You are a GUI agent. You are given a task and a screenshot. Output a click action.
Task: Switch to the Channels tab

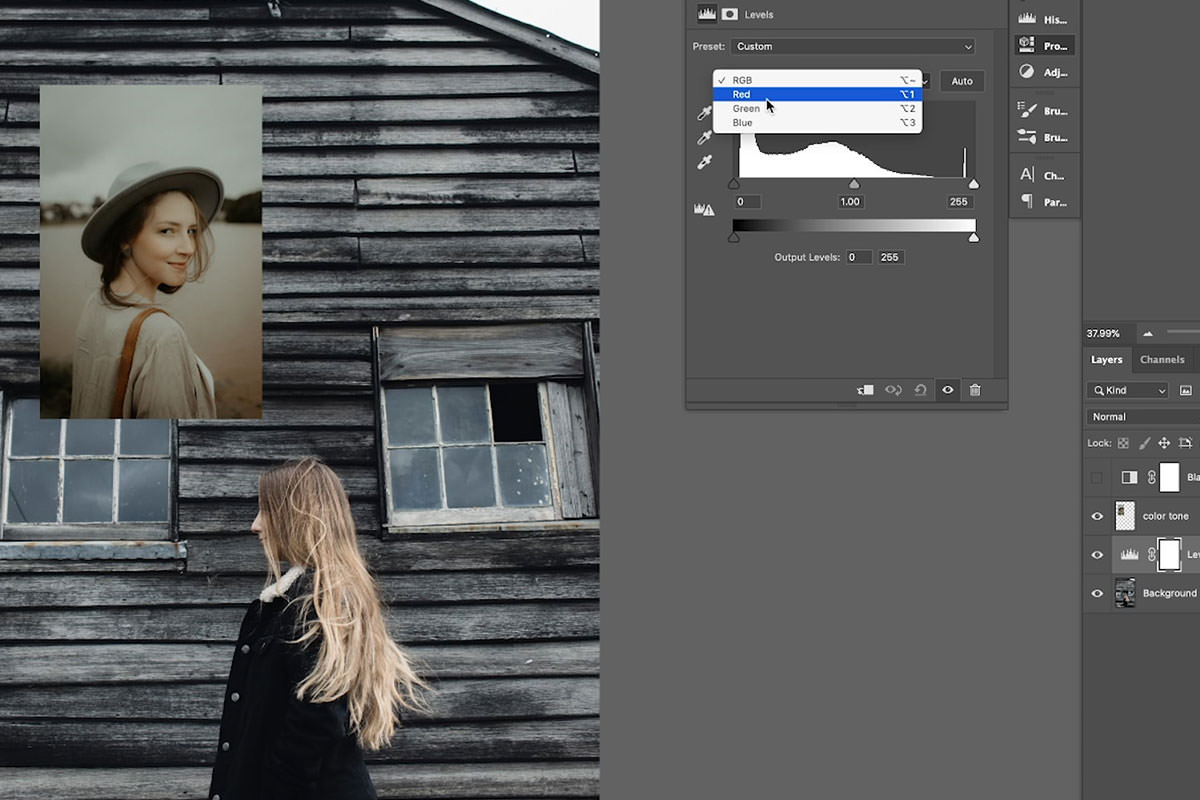click(1162, 359)
